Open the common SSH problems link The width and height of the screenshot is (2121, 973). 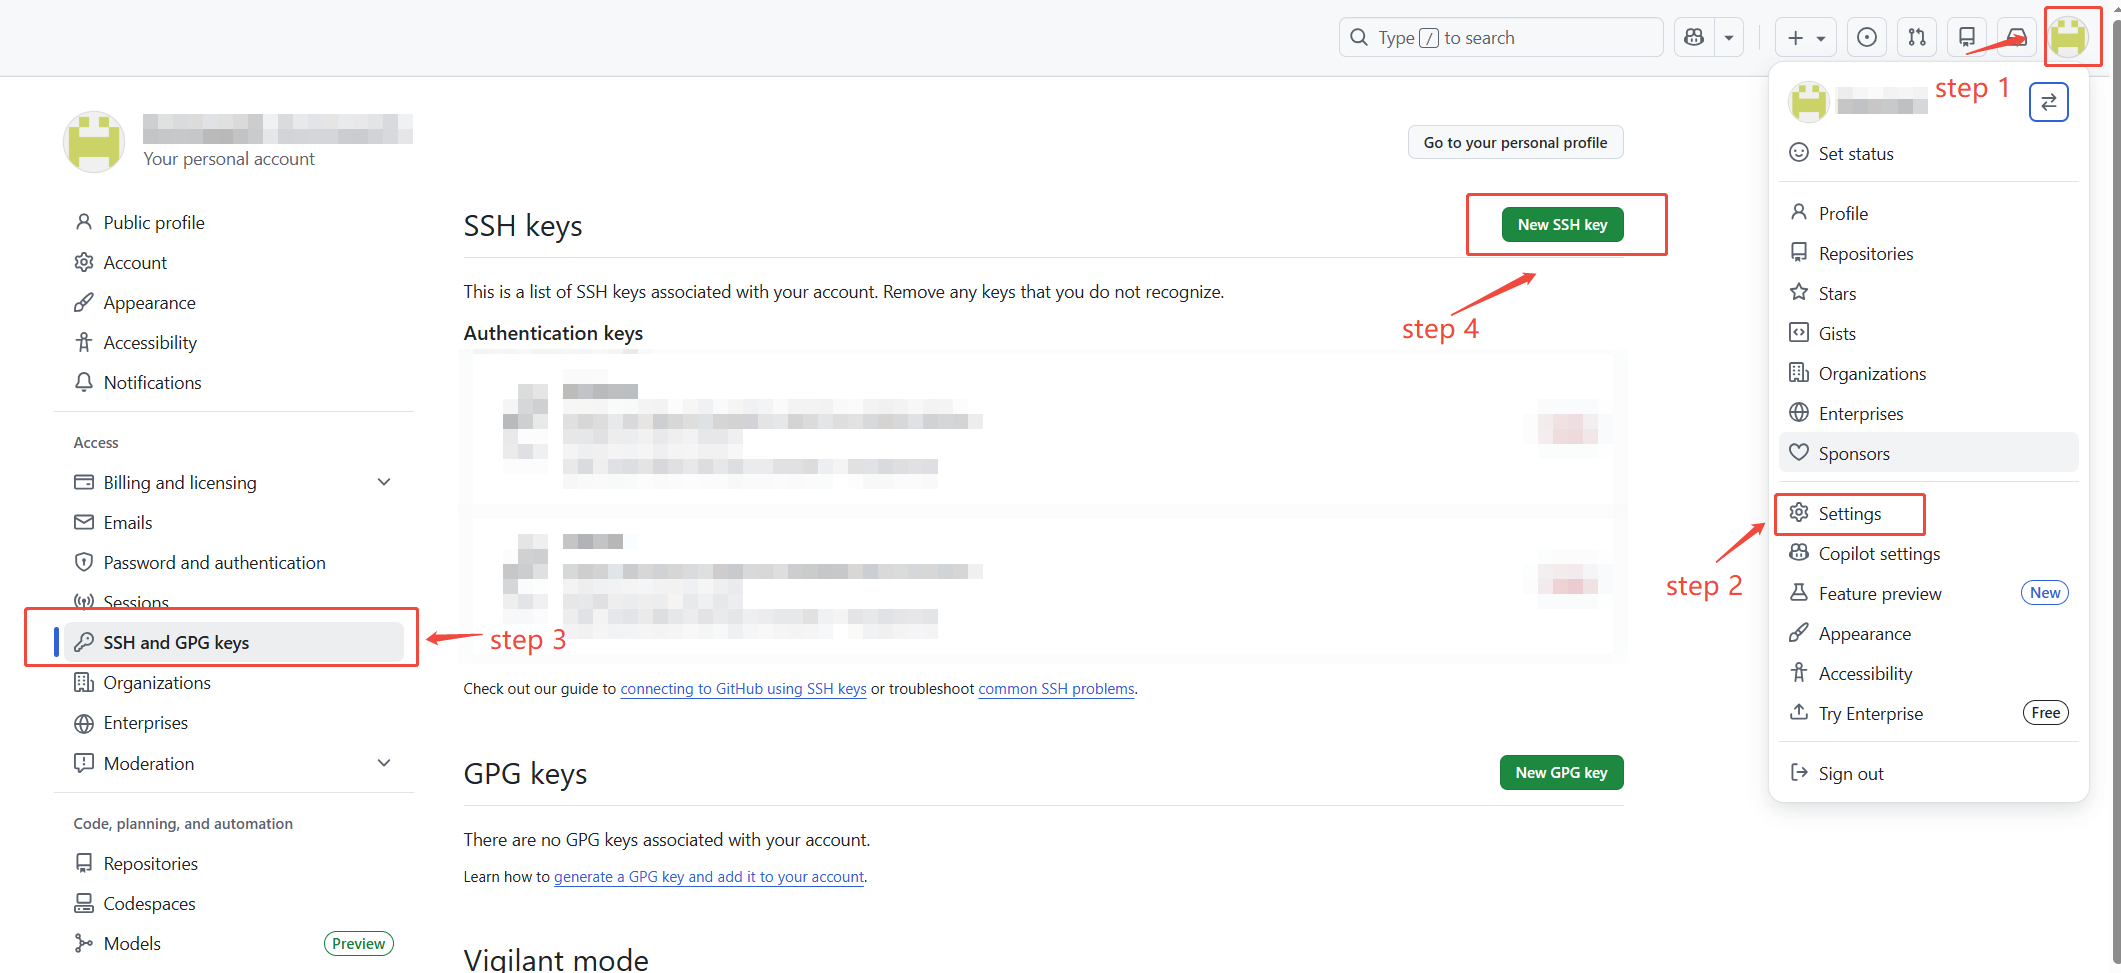click(x=1056, y=689)
